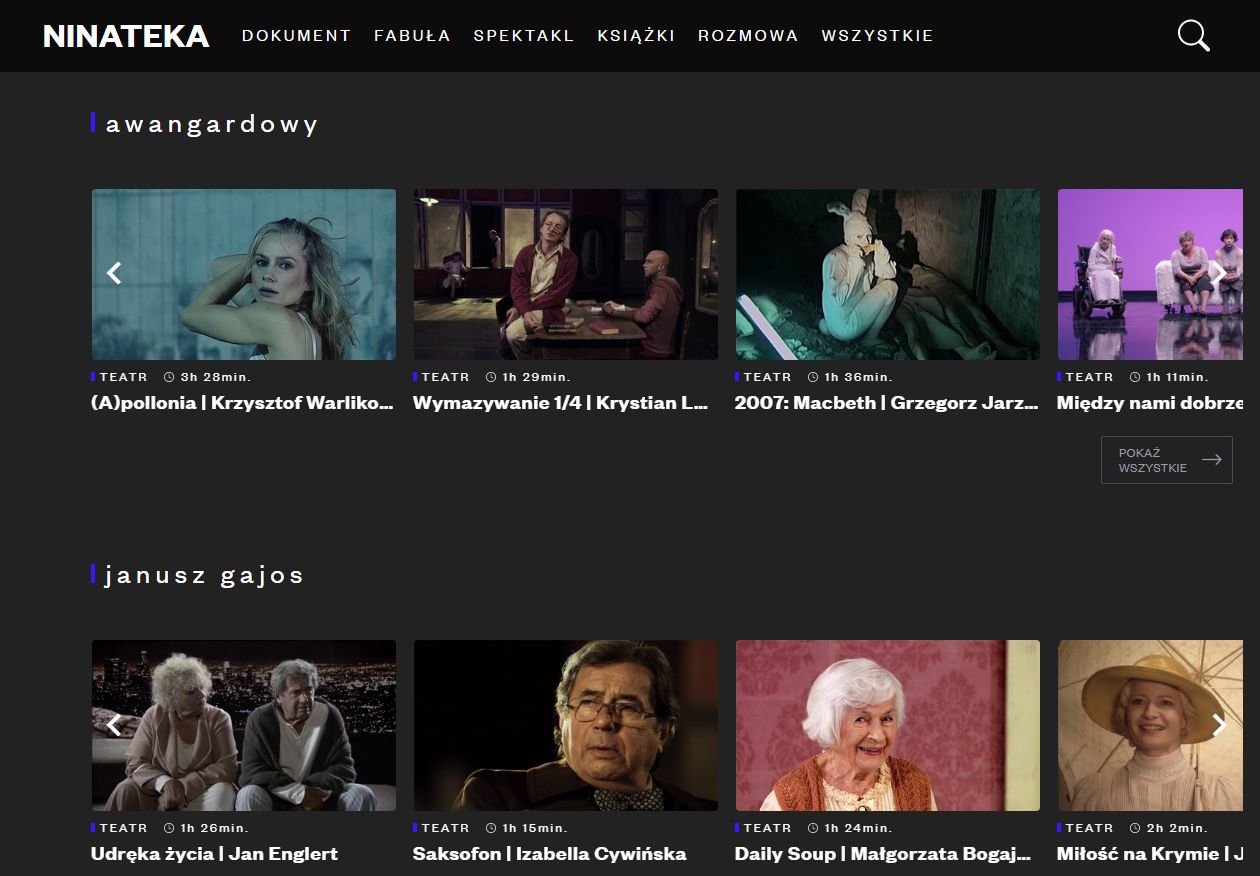Click TEATR tag under (A)pollonia

[123, 377]
